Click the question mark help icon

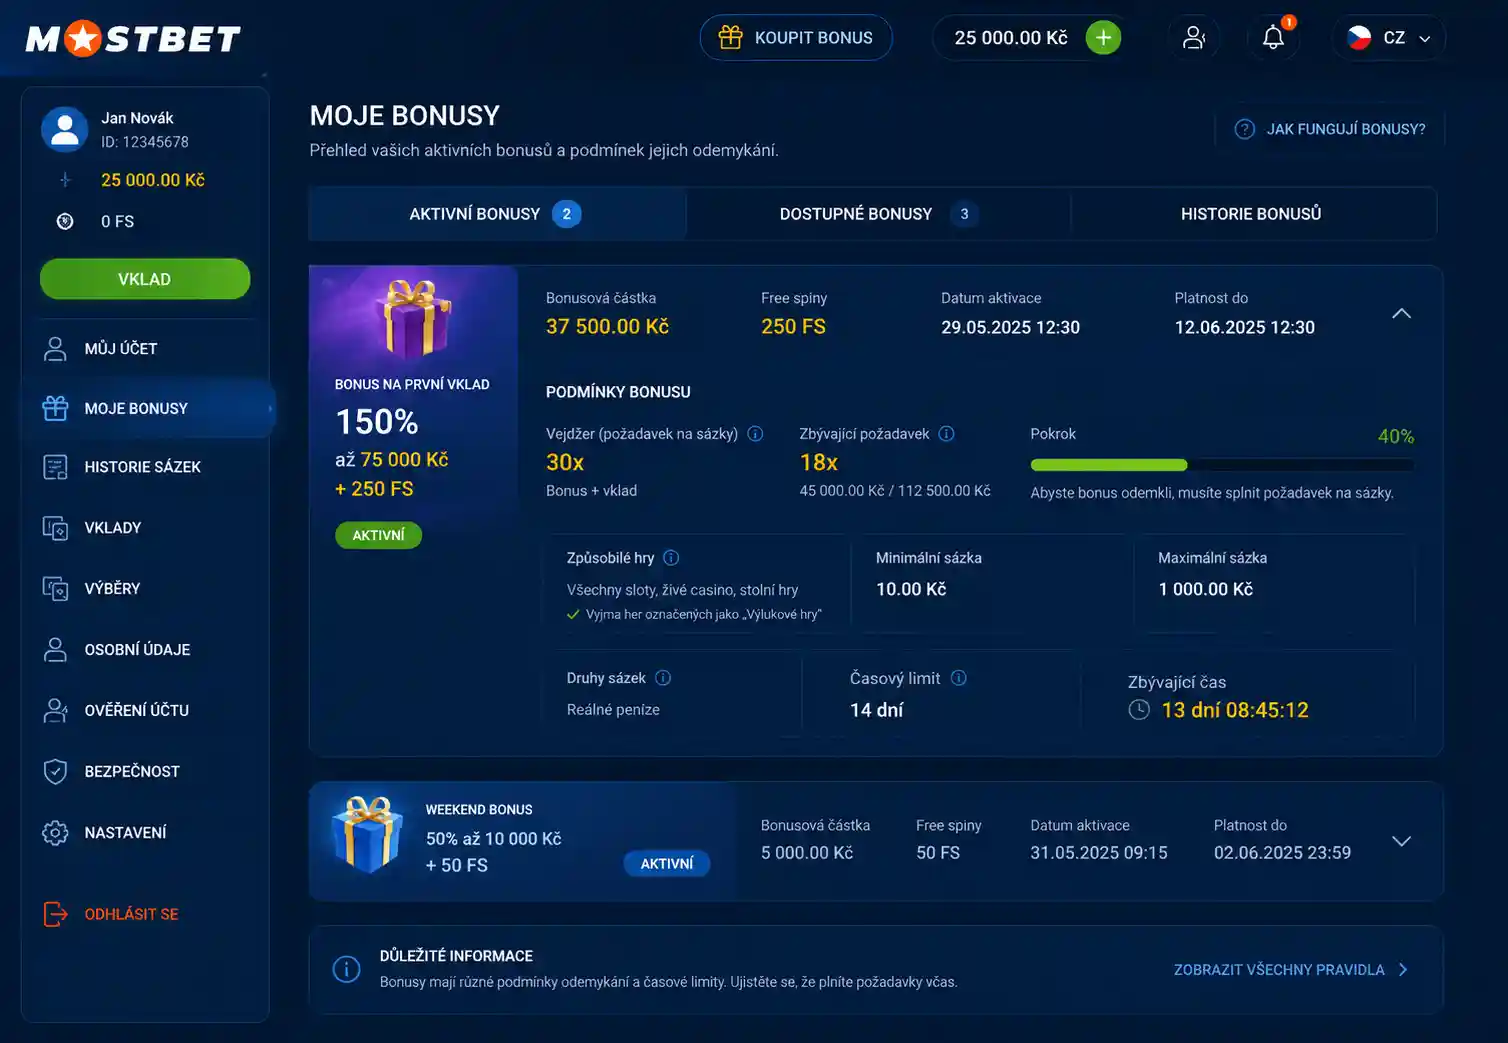click(1245, 129)
